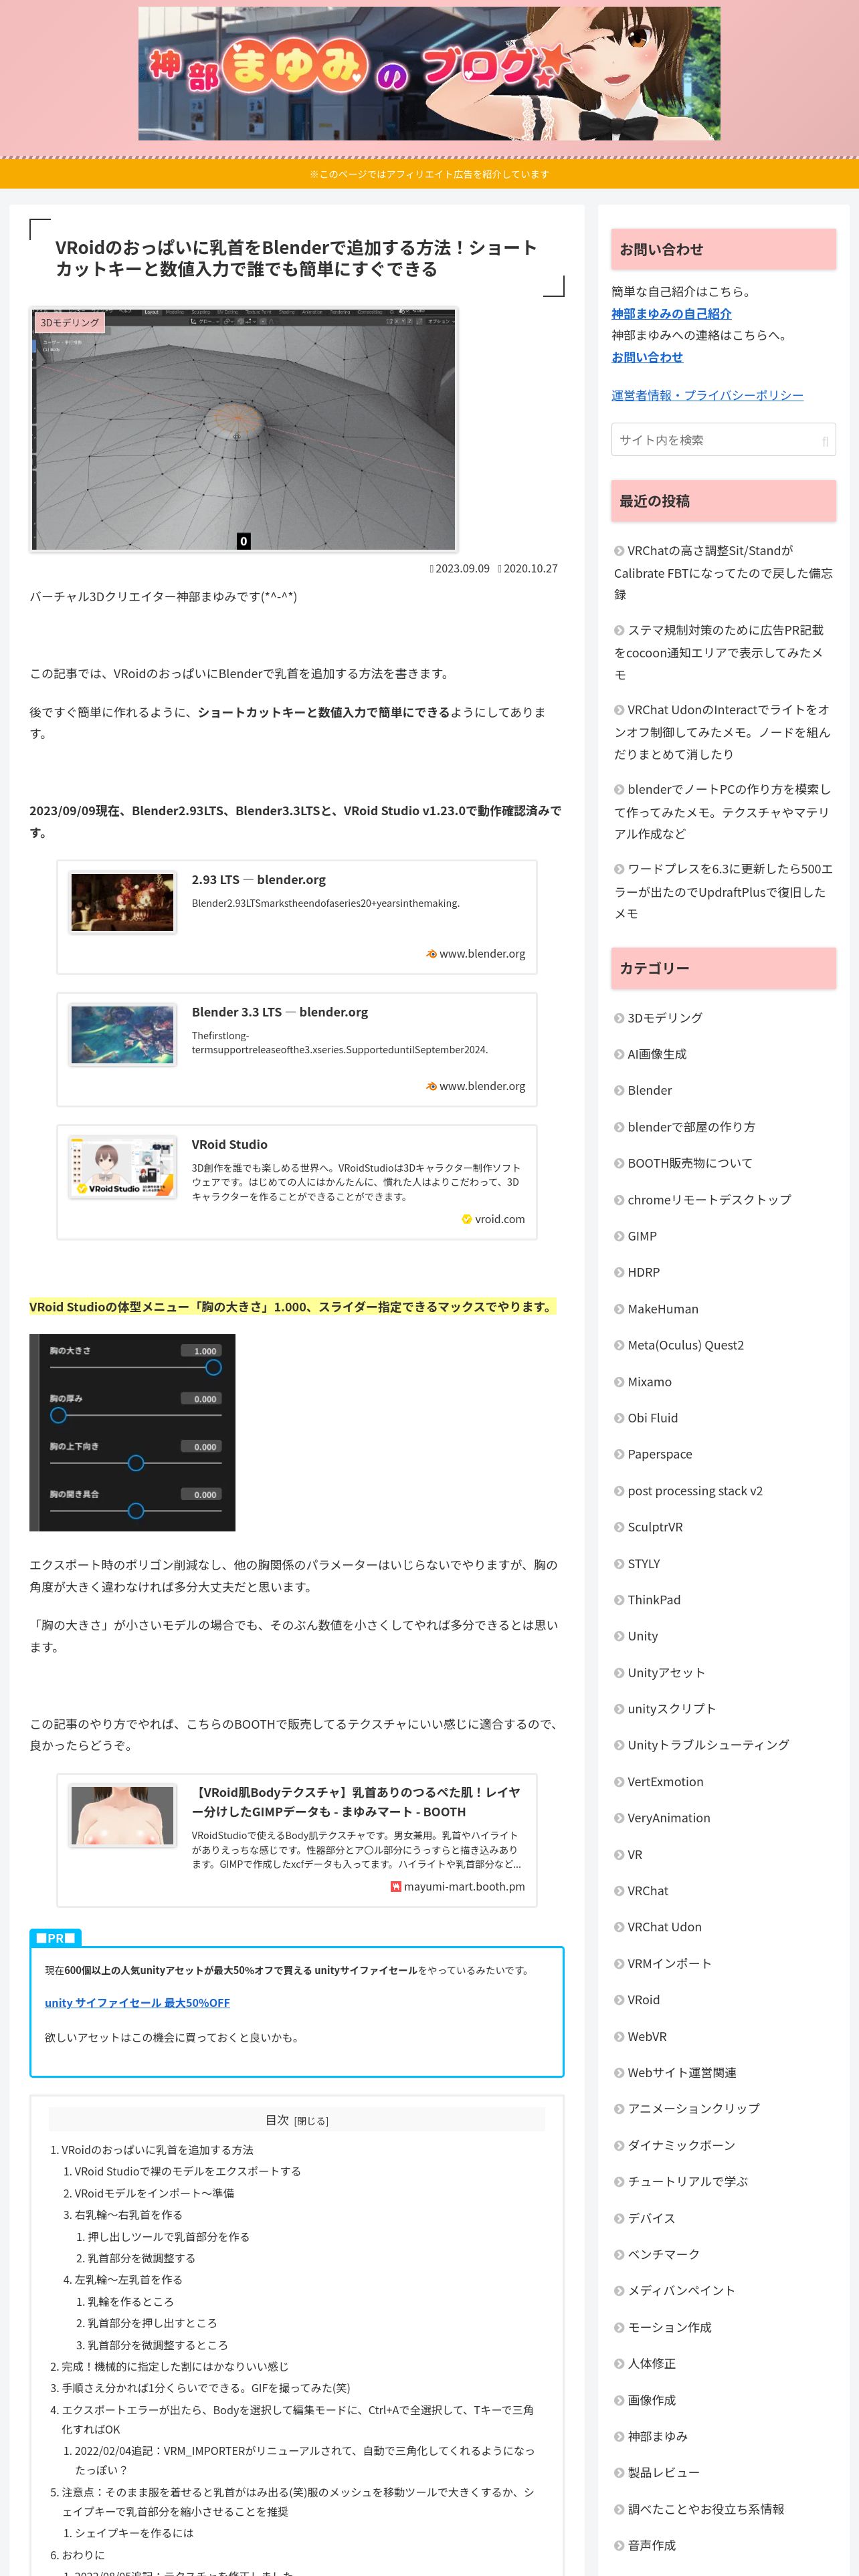This screenshot has height=2576, width=859.
Task: Click the vroid.com favicon icon
Action: [x=466, y=1219]
